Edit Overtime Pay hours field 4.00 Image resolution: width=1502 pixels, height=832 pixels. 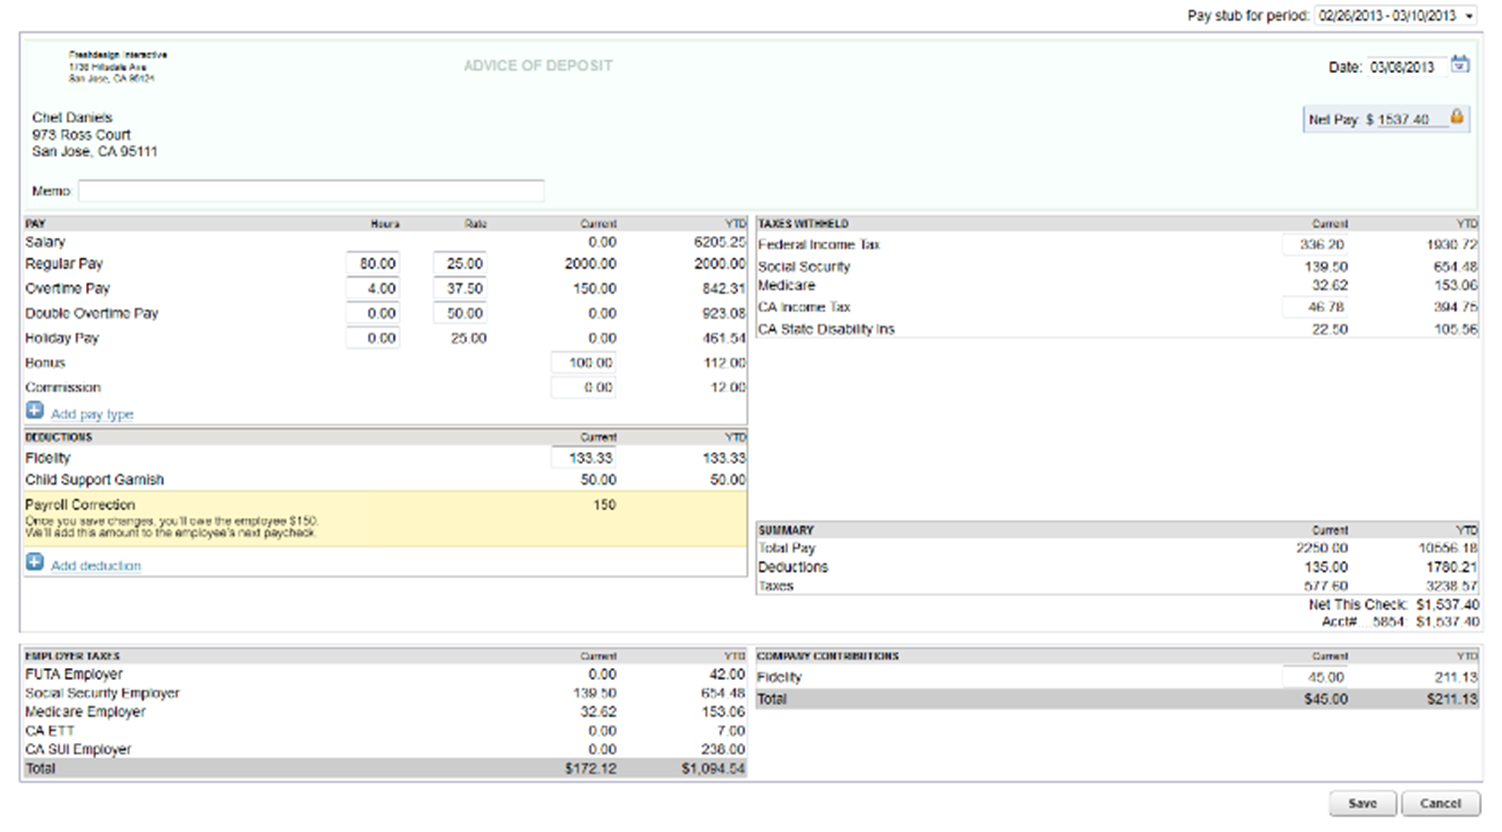point(372,288)
